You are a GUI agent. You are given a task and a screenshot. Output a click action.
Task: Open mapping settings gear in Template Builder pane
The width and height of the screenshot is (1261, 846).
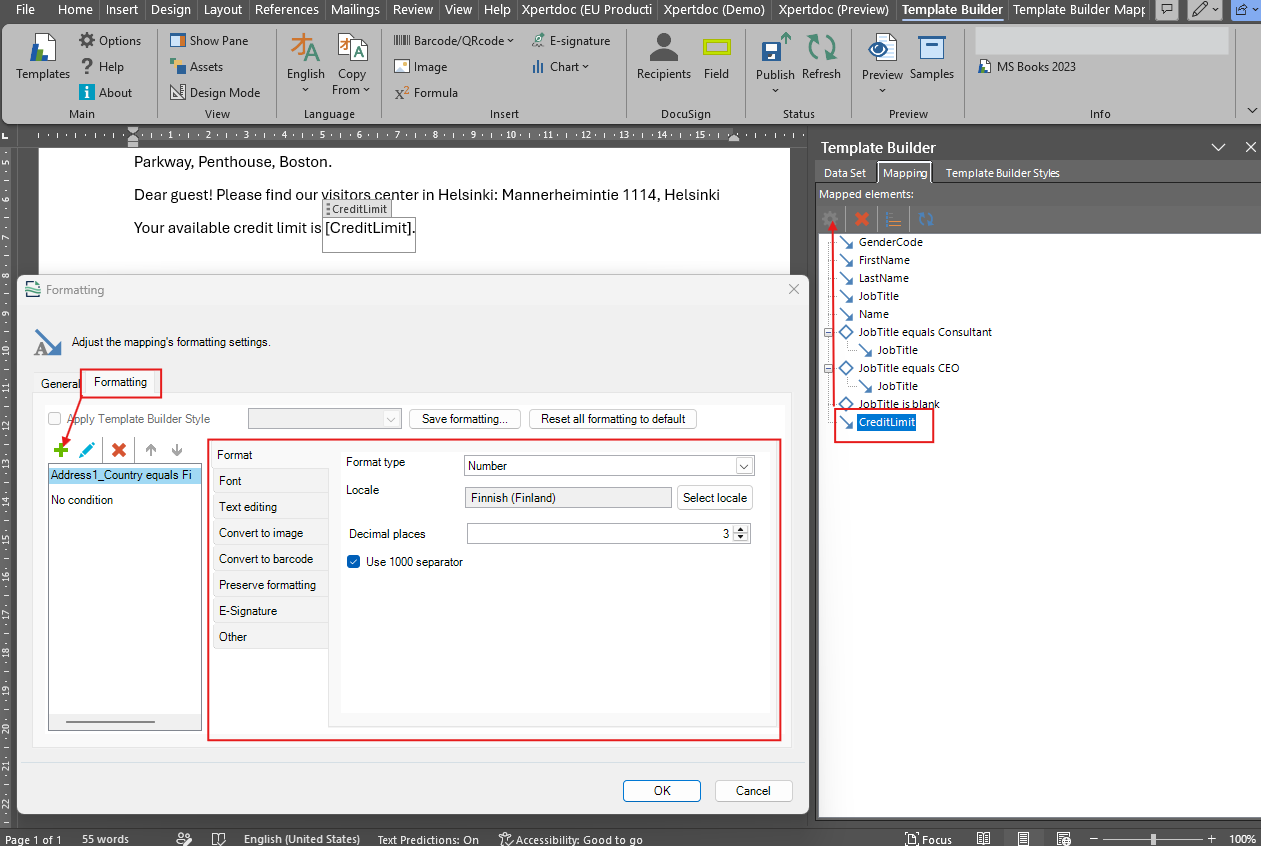830,219
